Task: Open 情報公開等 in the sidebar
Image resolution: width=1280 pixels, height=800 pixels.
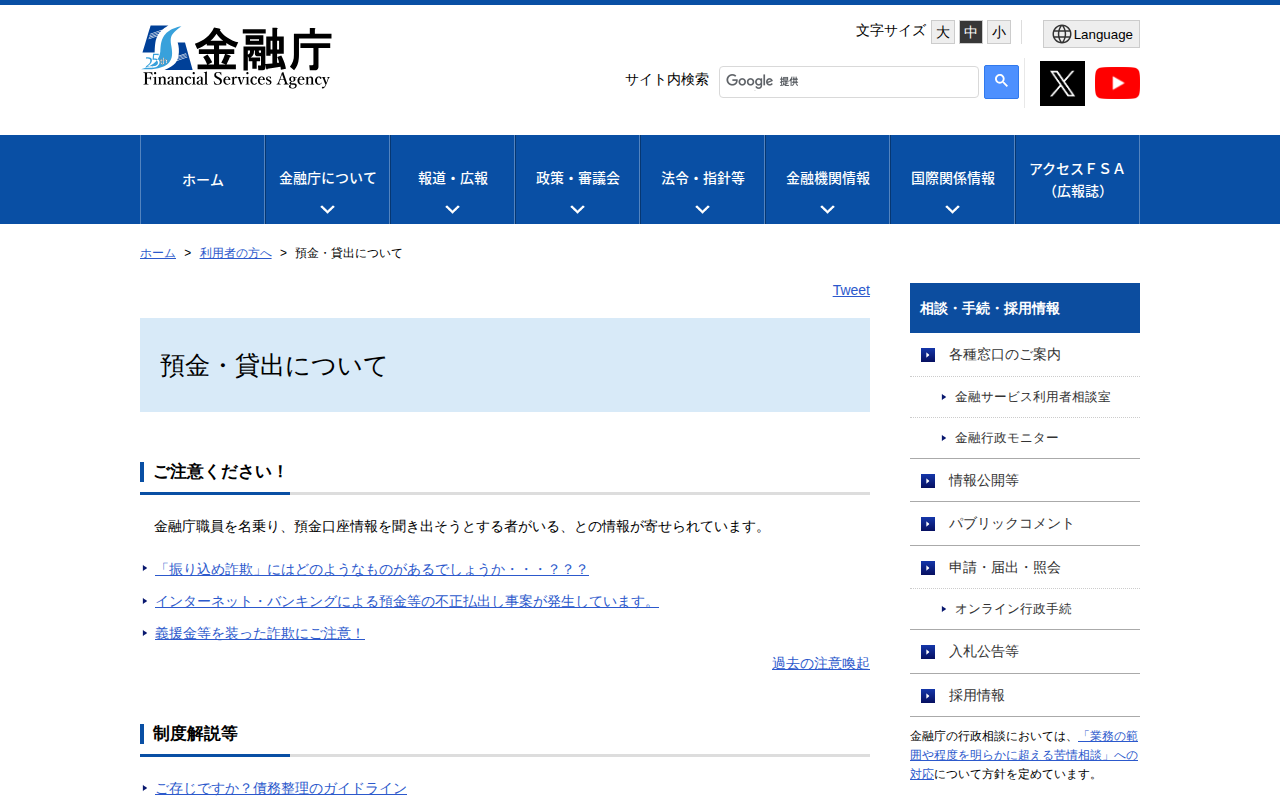Action: (1025, 481)
